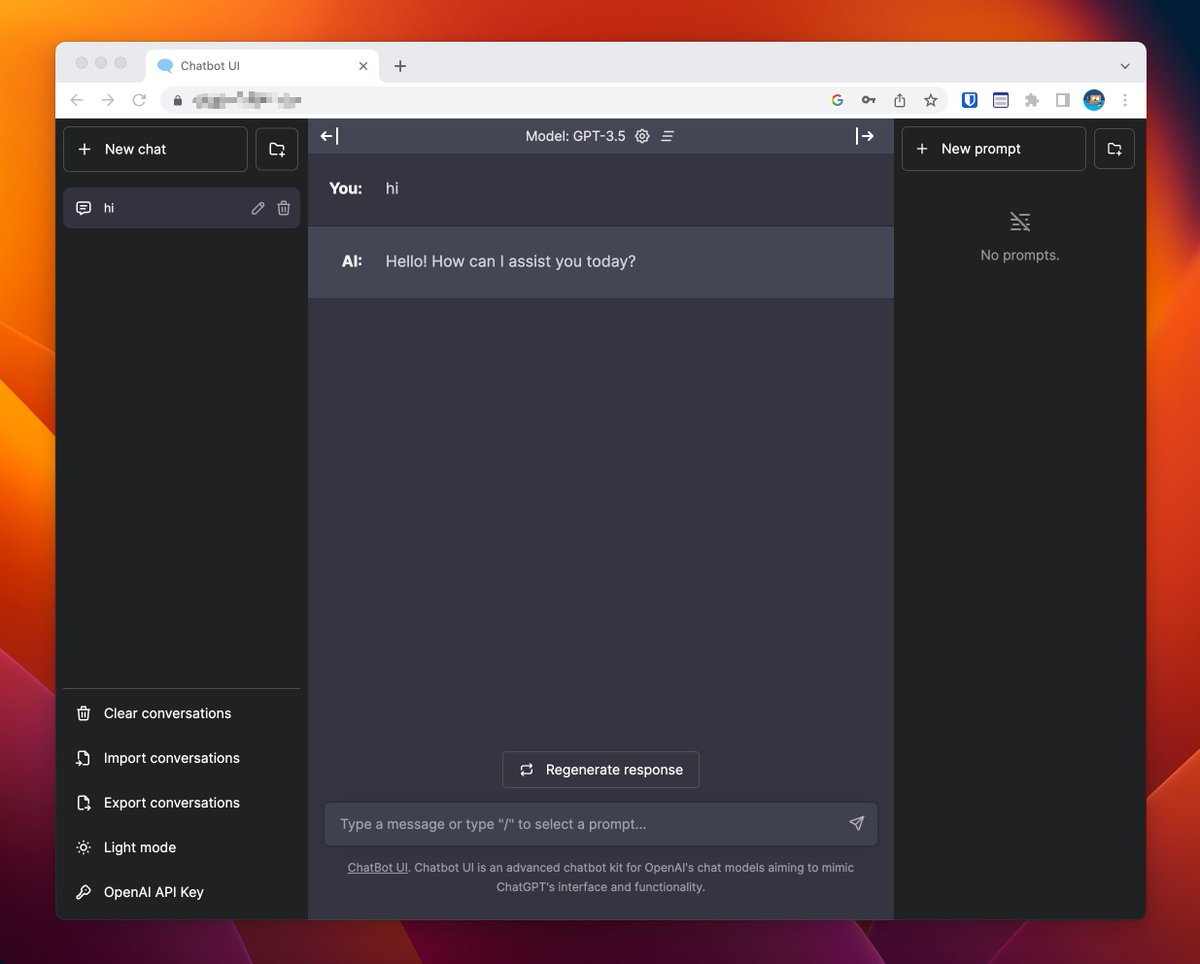The image size is (1200, 964).
Task: Open saved passwords key icon
Action: (869, 100)
